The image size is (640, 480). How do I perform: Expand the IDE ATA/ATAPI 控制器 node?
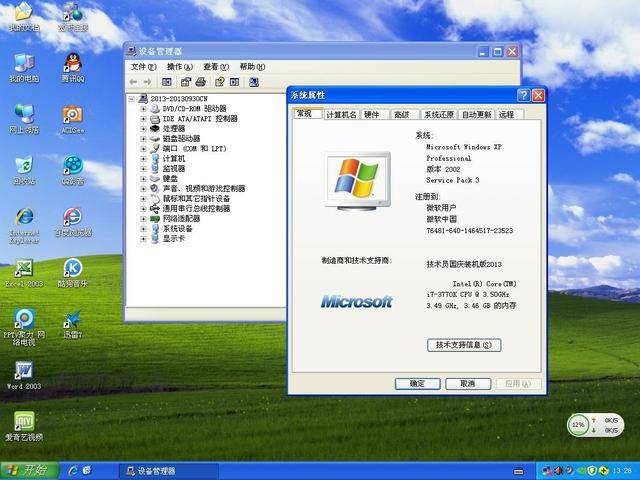point(143,119)
